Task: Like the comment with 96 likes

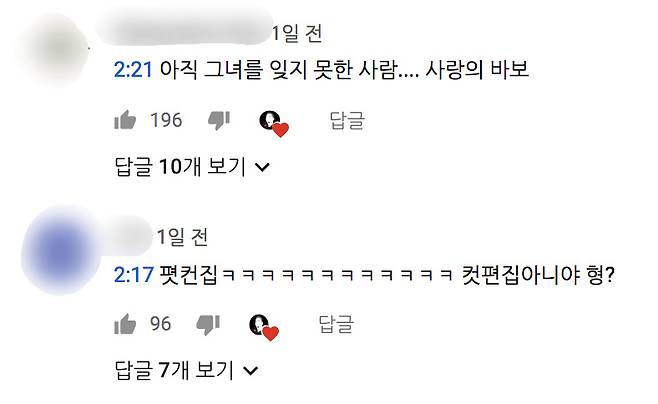Action: (125, 324)
